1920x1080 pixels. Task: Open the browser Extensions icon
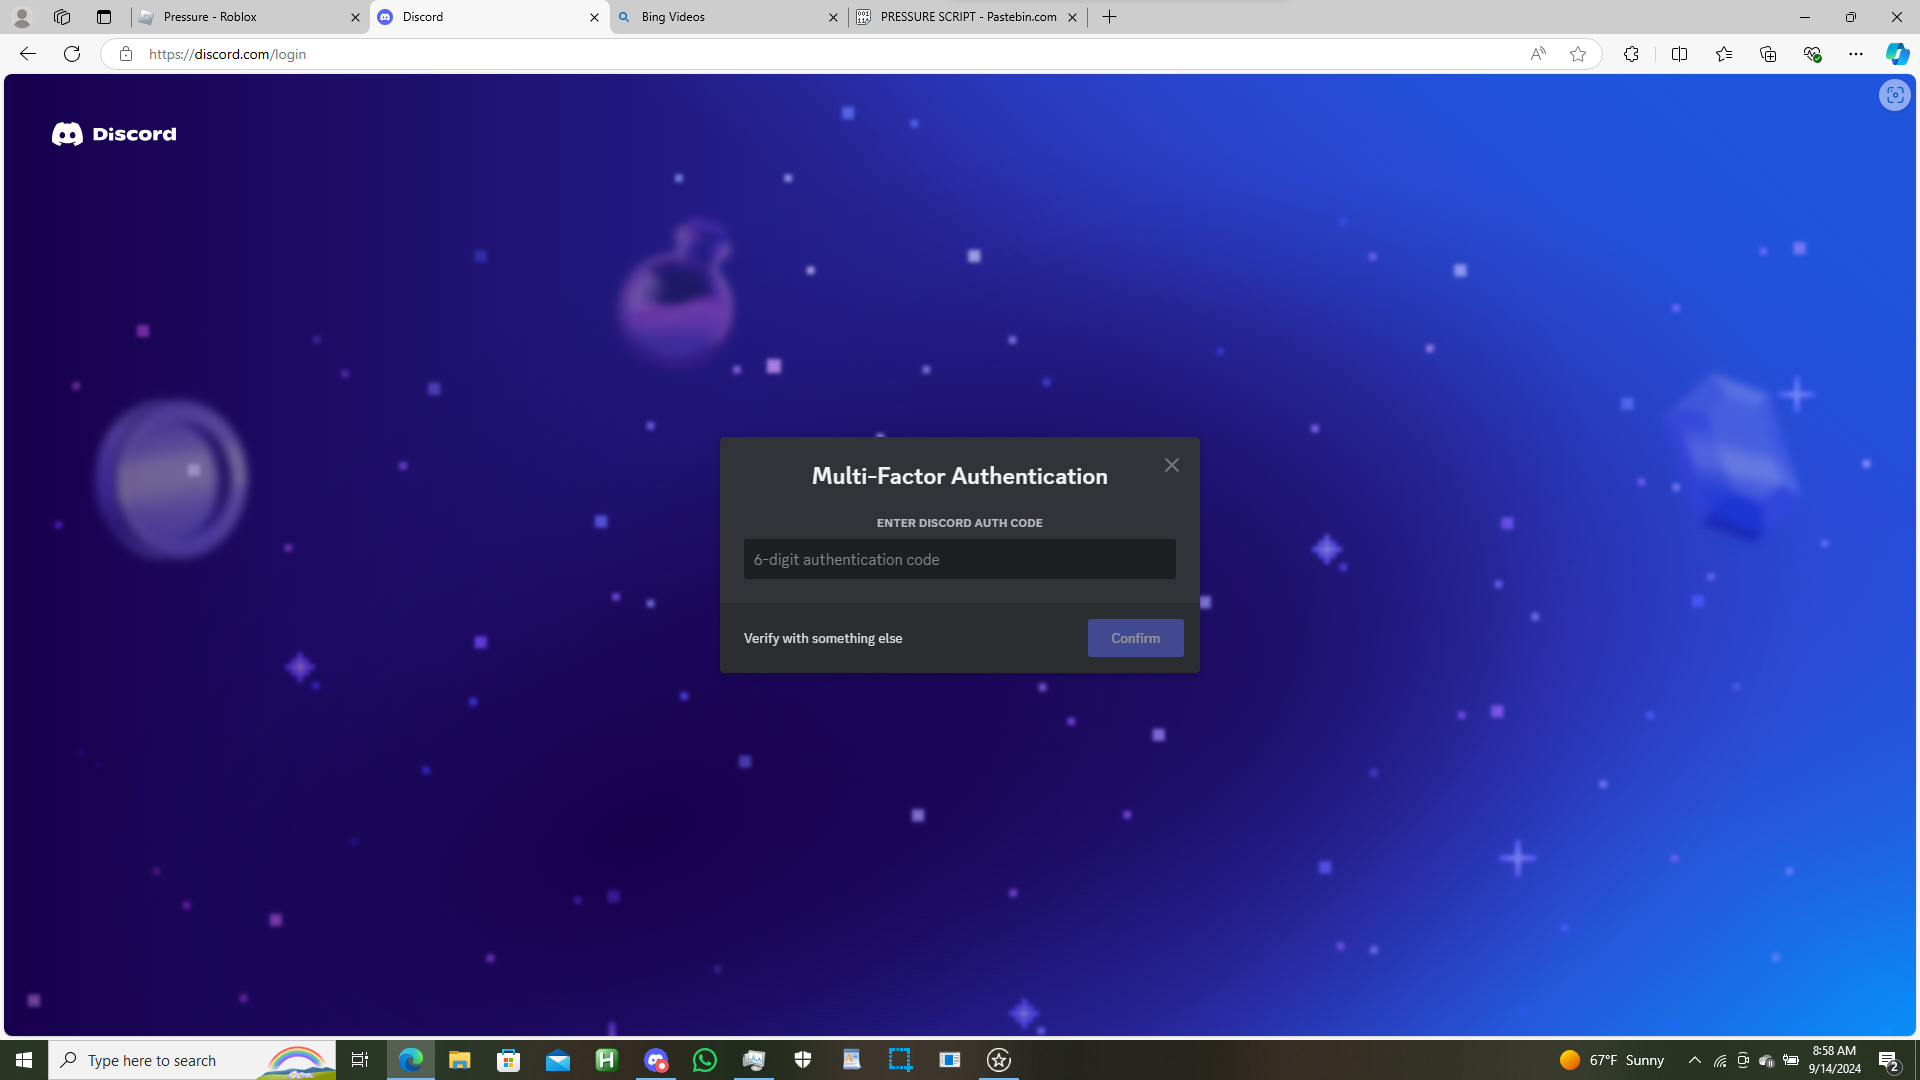1630,54
